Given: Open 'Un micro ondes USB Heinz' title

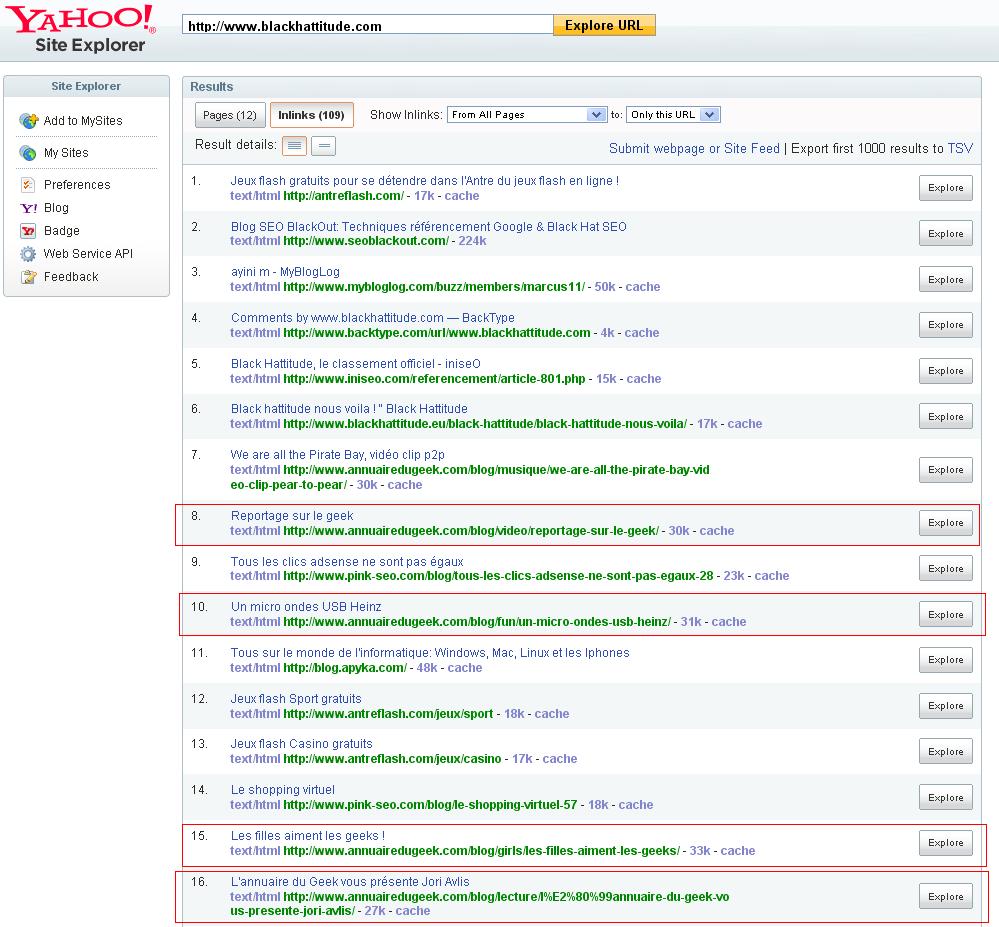Looking at the screenshot, I should [x=306, y=607].
